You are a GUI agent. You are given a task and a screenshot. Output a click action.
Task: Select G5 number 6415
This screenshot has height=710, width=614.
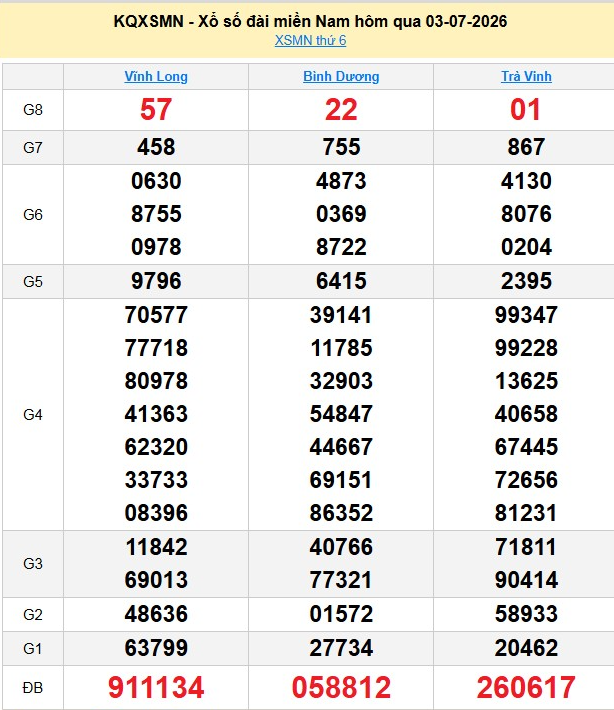[x=341, y=281]
